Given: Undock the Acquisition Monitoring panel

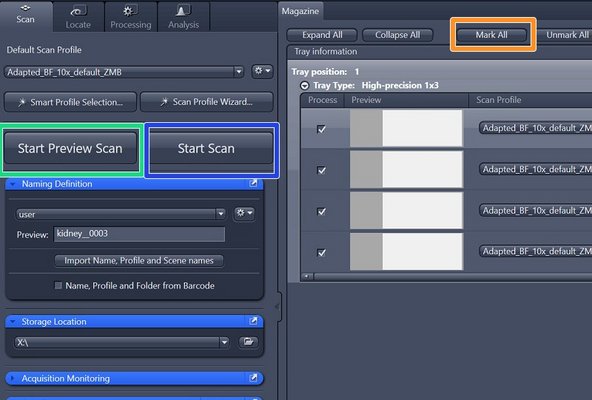Looking at the screenshot, I should (x=253, y=378).
